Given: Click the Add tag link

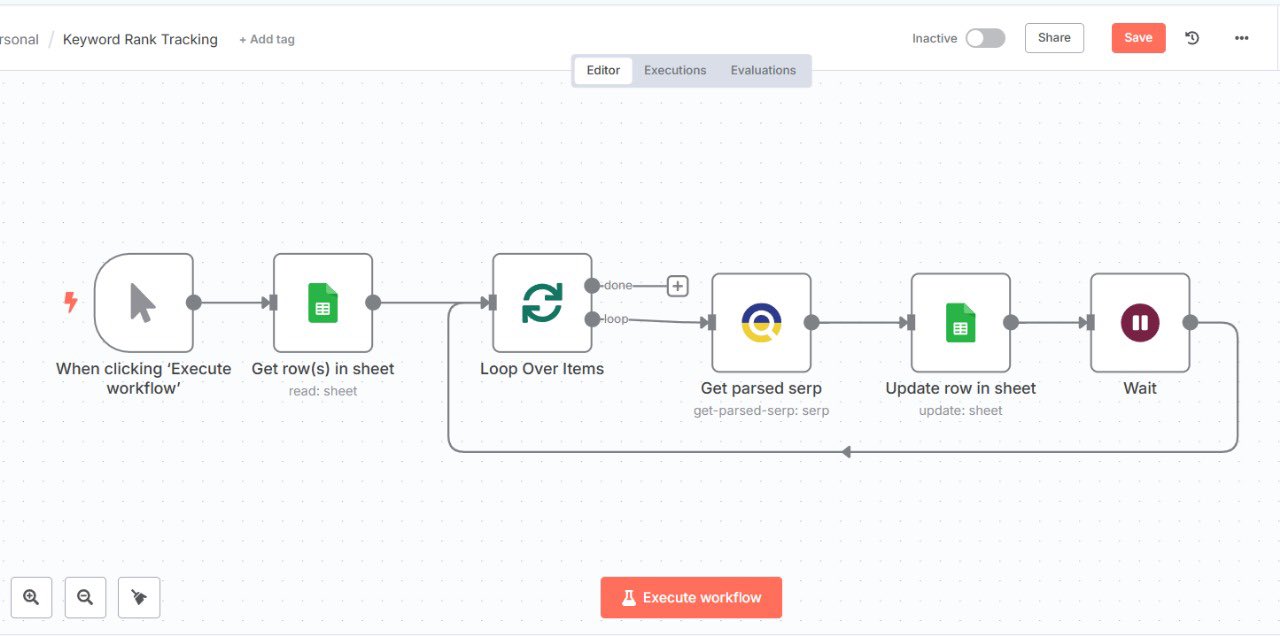Looking at the screenshot, I should tap(267, 40).
